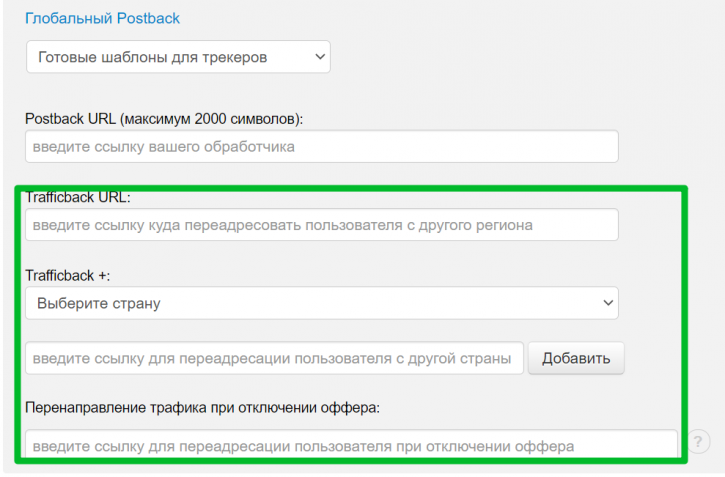
Task: Click the Добавить button
Action: [576, 358]
